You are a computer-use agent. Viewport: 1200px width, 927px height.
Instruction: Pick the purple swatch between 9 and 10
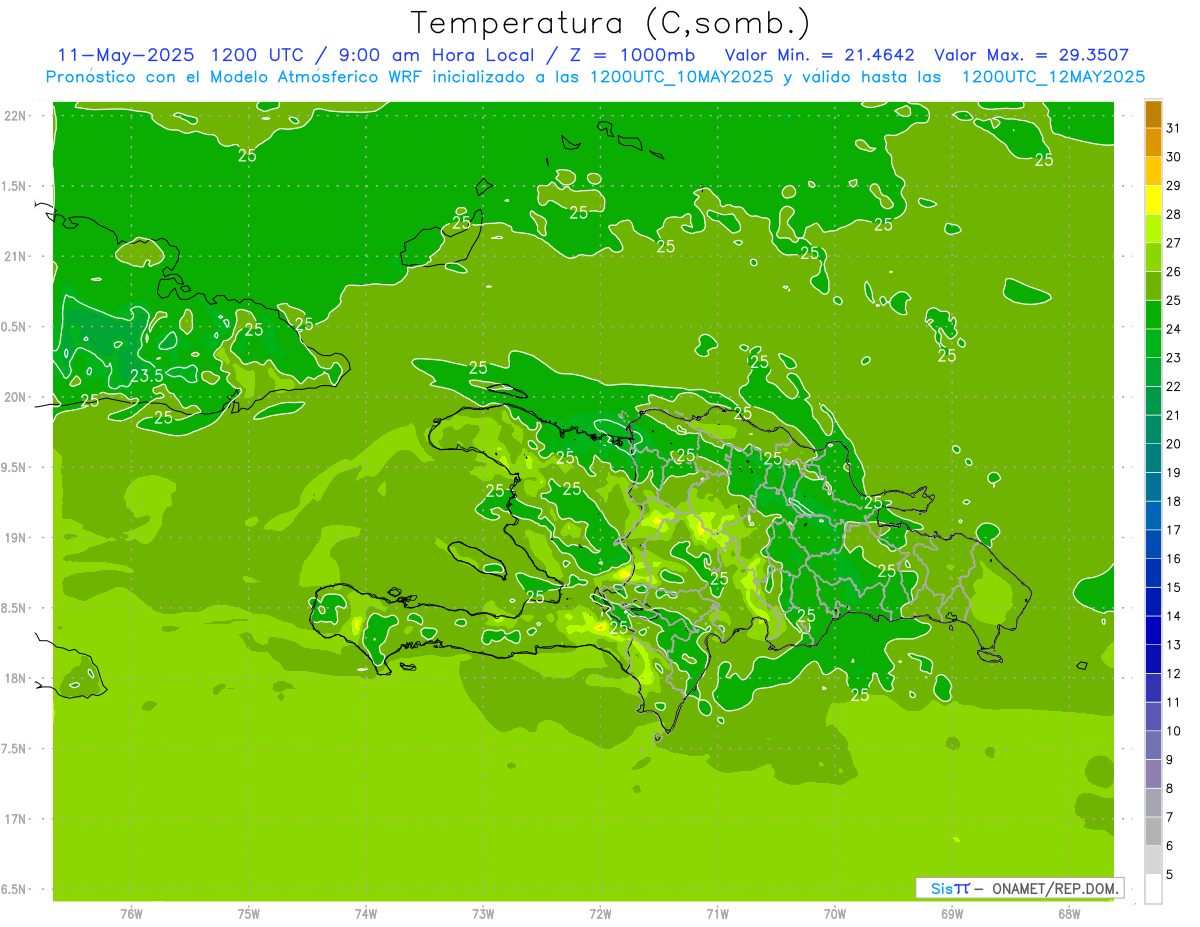(x=1153, y=745)
